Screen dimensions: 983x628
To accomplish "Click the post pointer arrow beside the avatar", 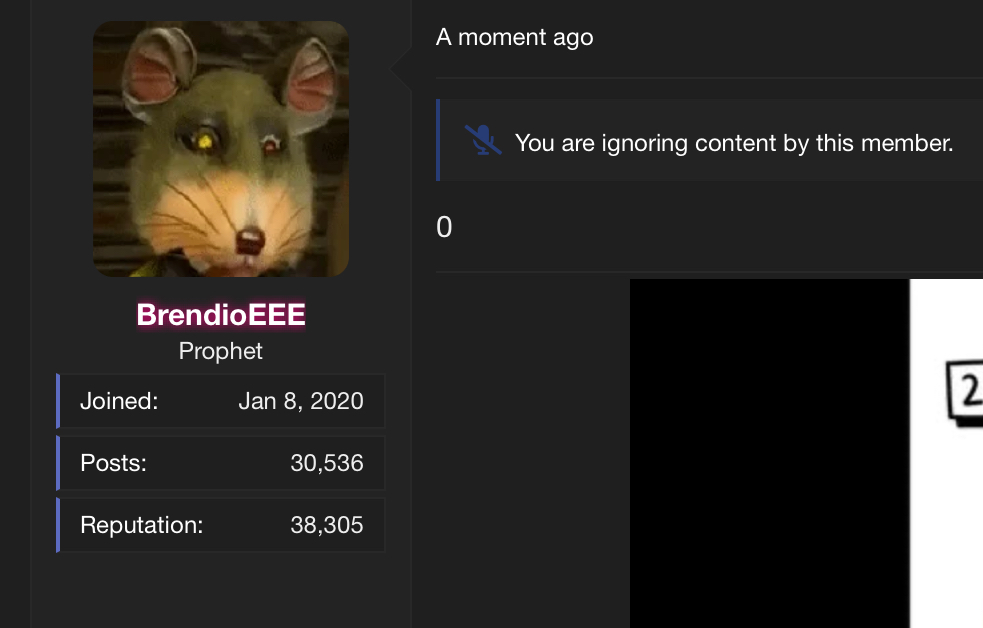I will coord(400,68).
